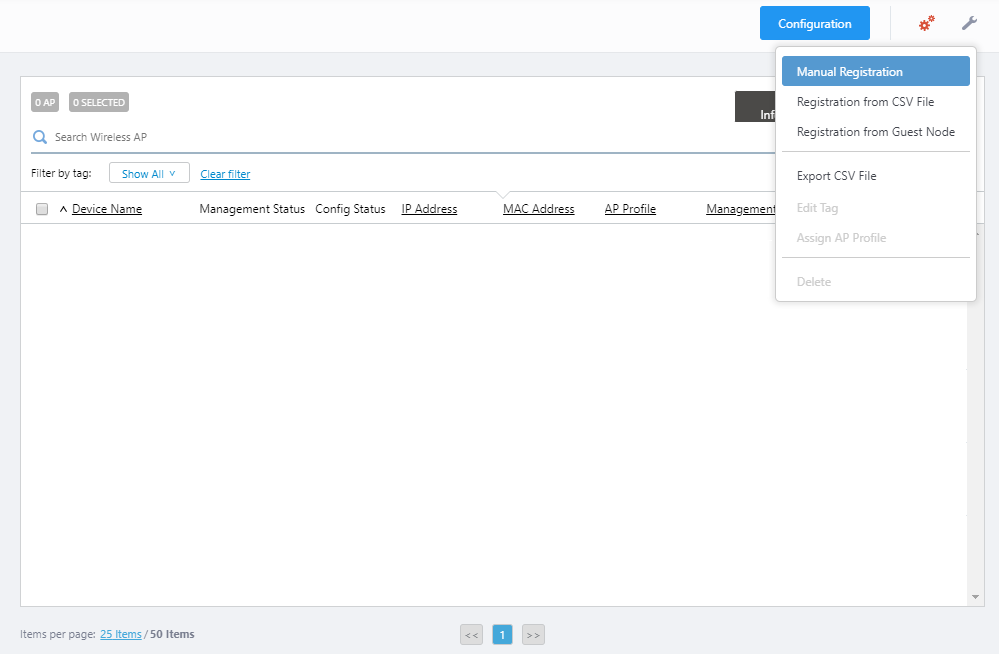Screen dimensions: 999x654
Task: Sort by Device Name column
Action: (x=107, y=208)
